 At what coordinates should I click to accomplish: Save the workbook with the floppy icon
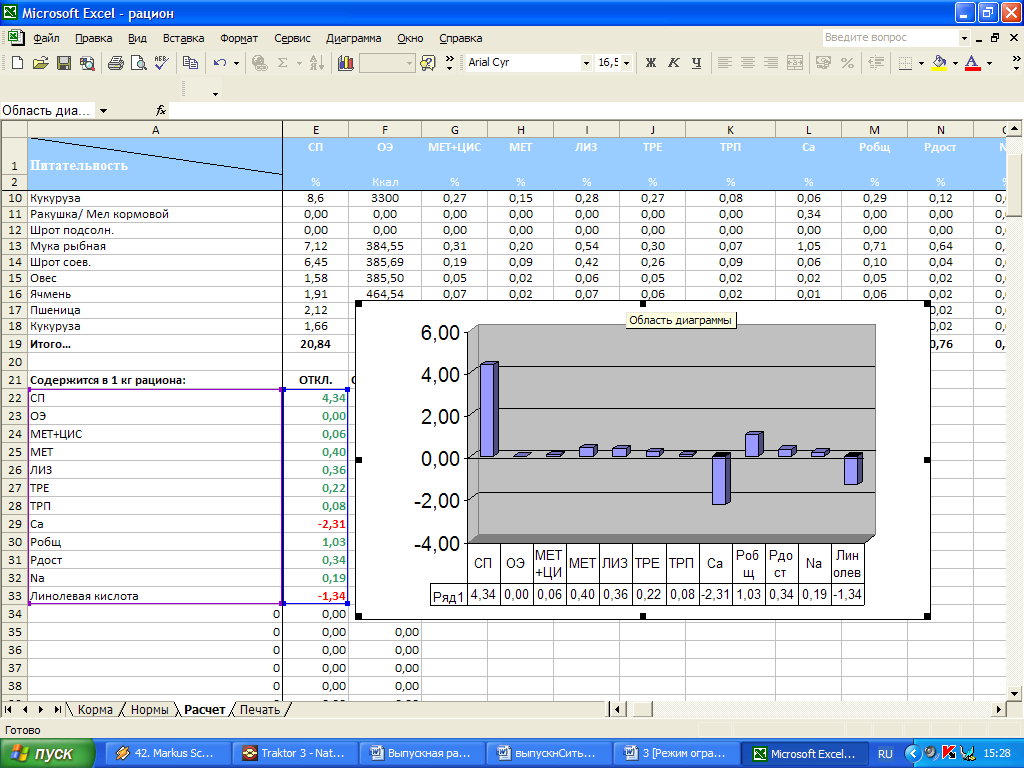pos(63,63)
